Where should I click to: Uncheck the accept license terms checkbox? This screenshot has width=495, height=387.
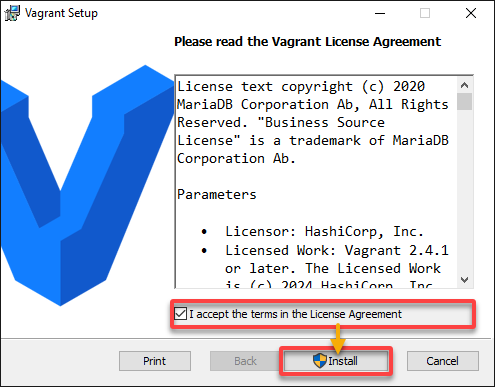pos(180,314)
